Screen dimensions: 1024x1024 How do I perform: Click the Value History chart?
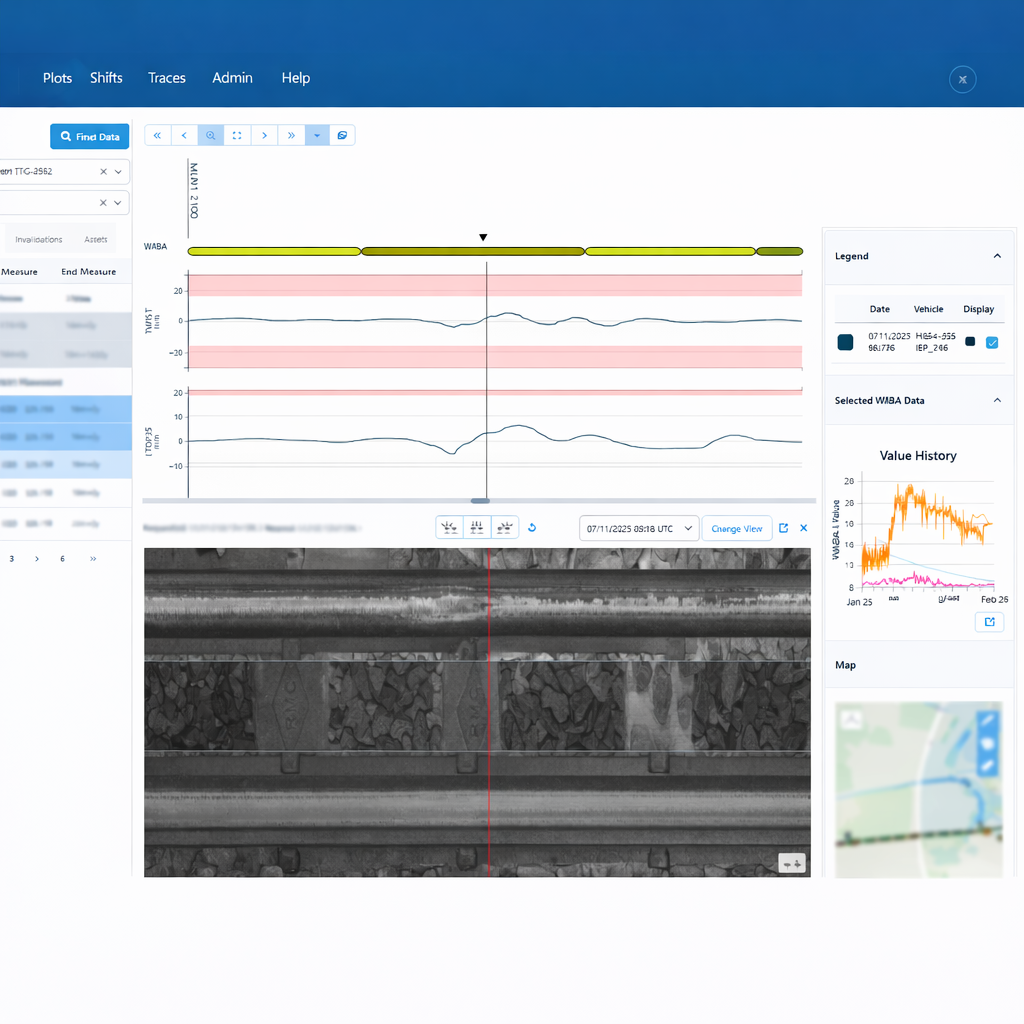tap(920, 530)
